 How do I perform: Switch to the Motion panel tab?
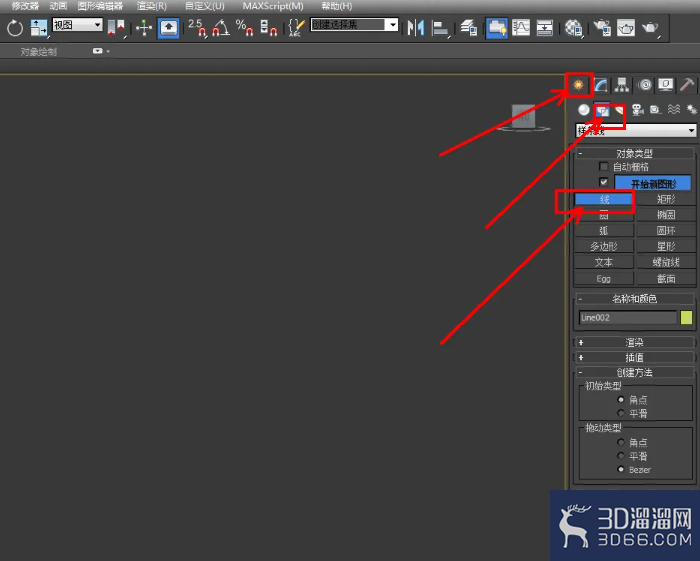click(645, 84)
